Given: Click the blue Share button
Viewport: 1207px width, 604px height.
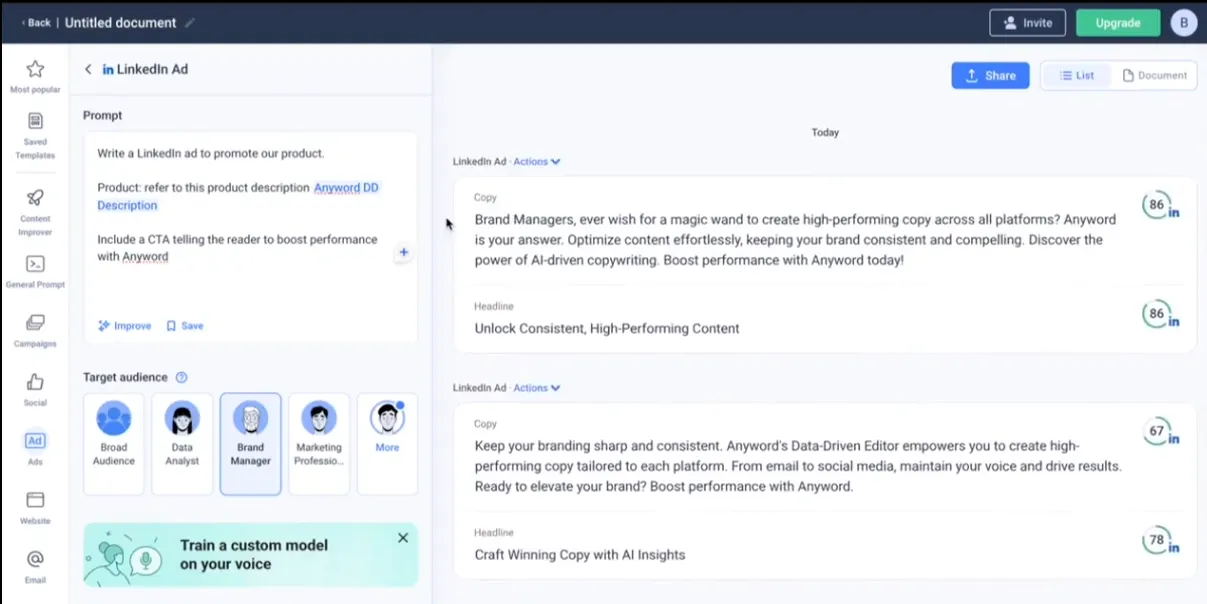Looking at the screenshot, I should (990, 75).
